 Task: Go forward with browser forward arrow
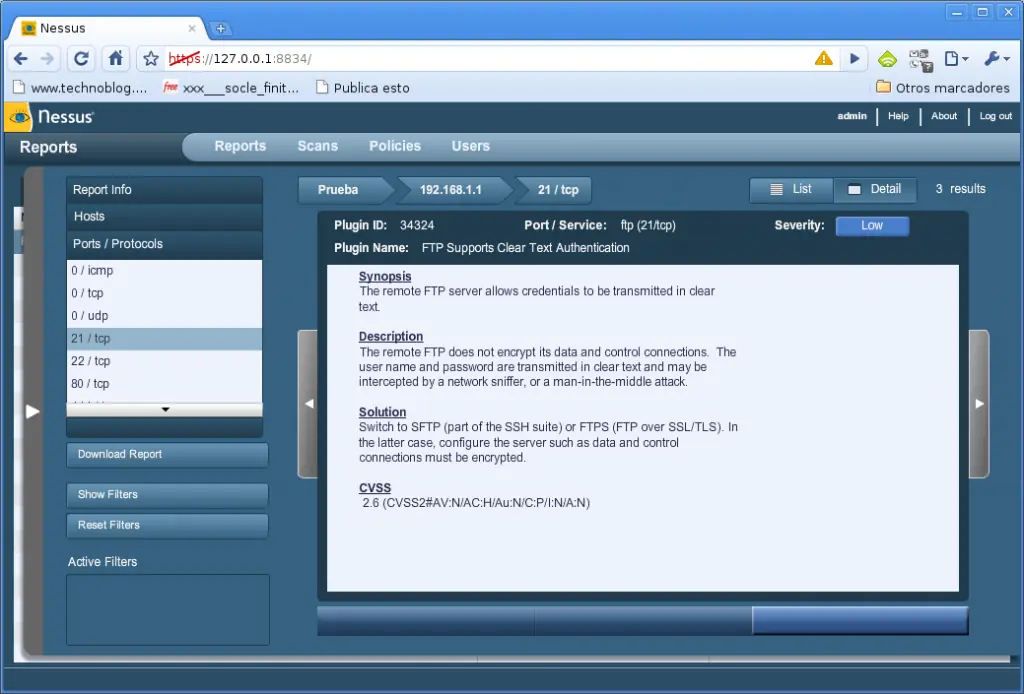click(x=47, y=59)
